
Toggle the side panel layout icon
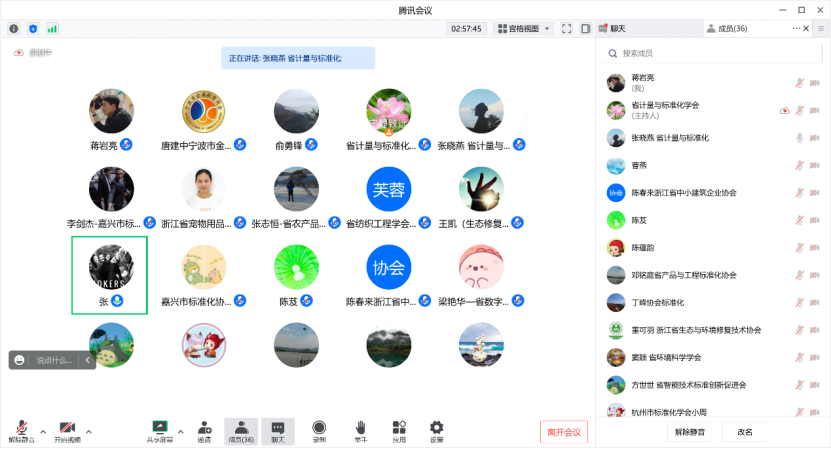[586, 29]
